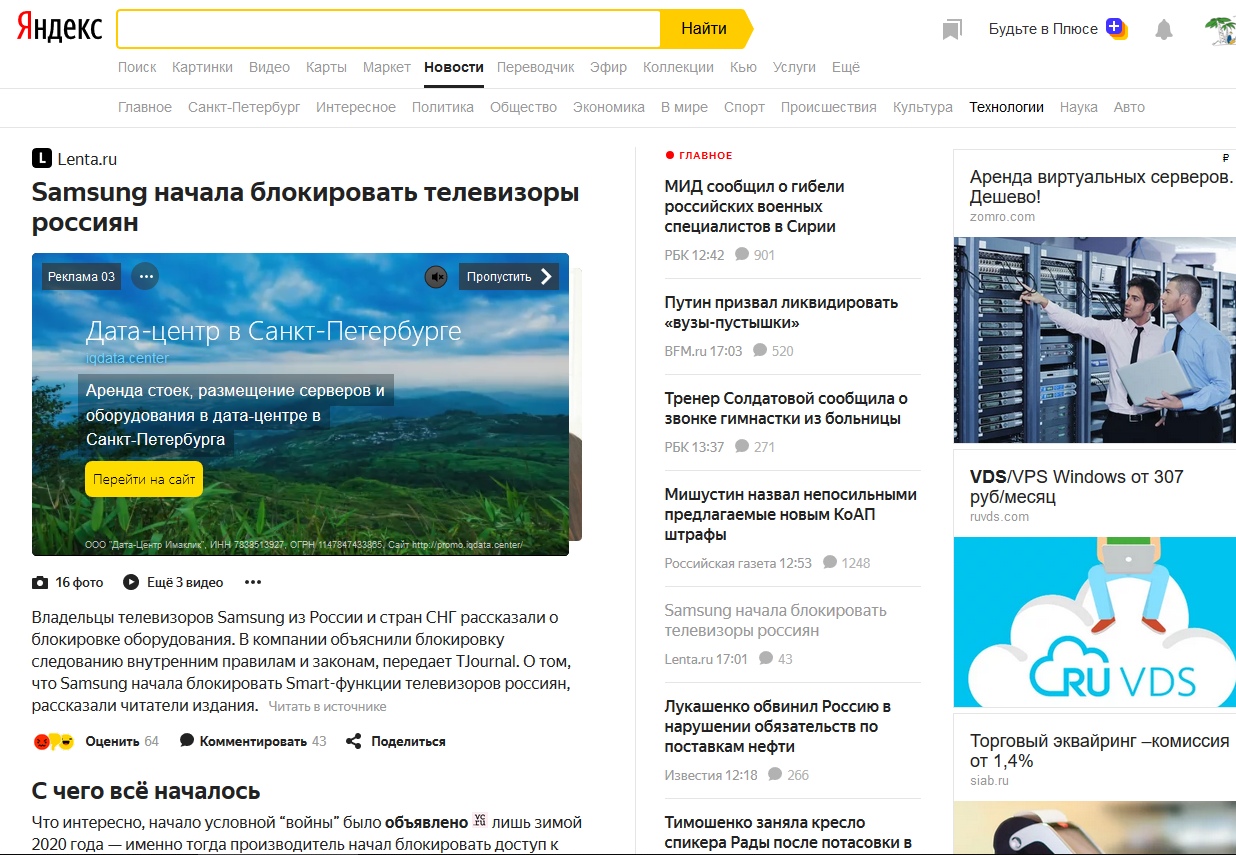Click the small source icon after the word объявлено

[479, 821]
